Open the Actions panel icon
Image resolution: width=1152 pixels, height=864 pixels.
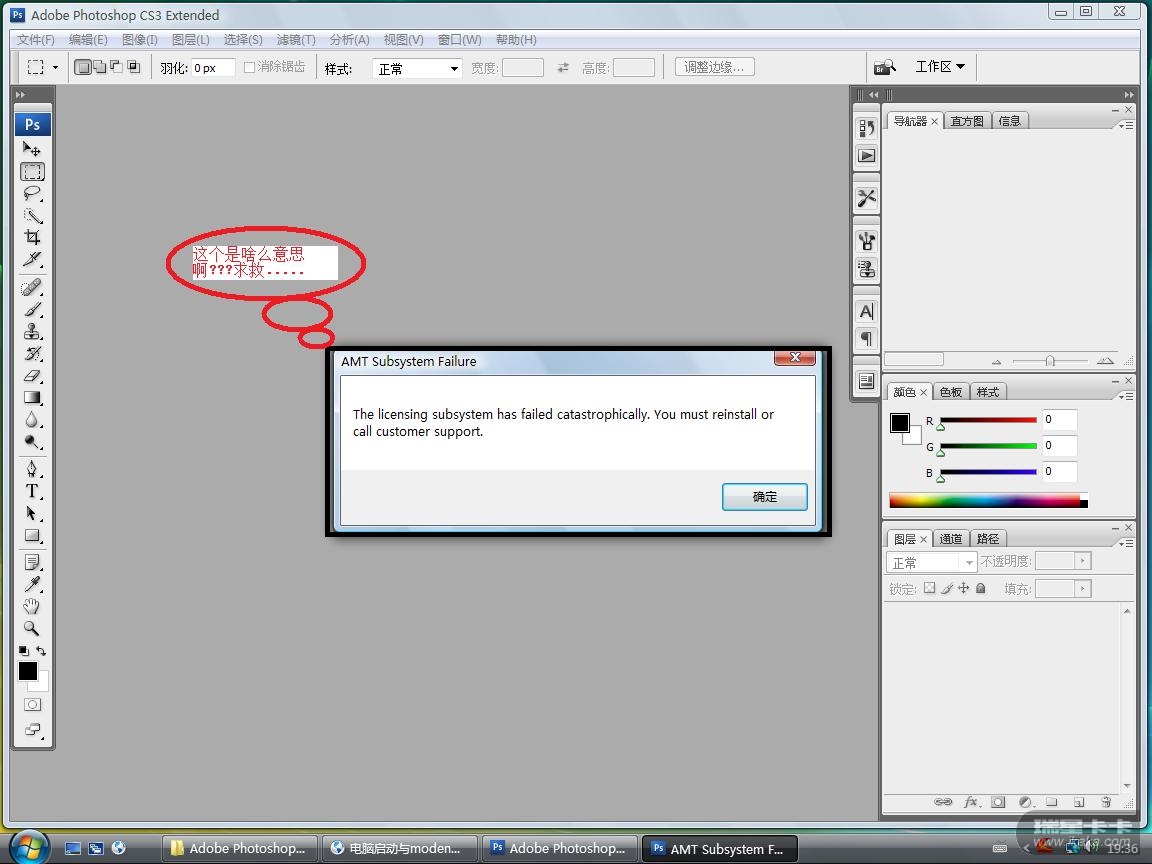pos(866,156)
